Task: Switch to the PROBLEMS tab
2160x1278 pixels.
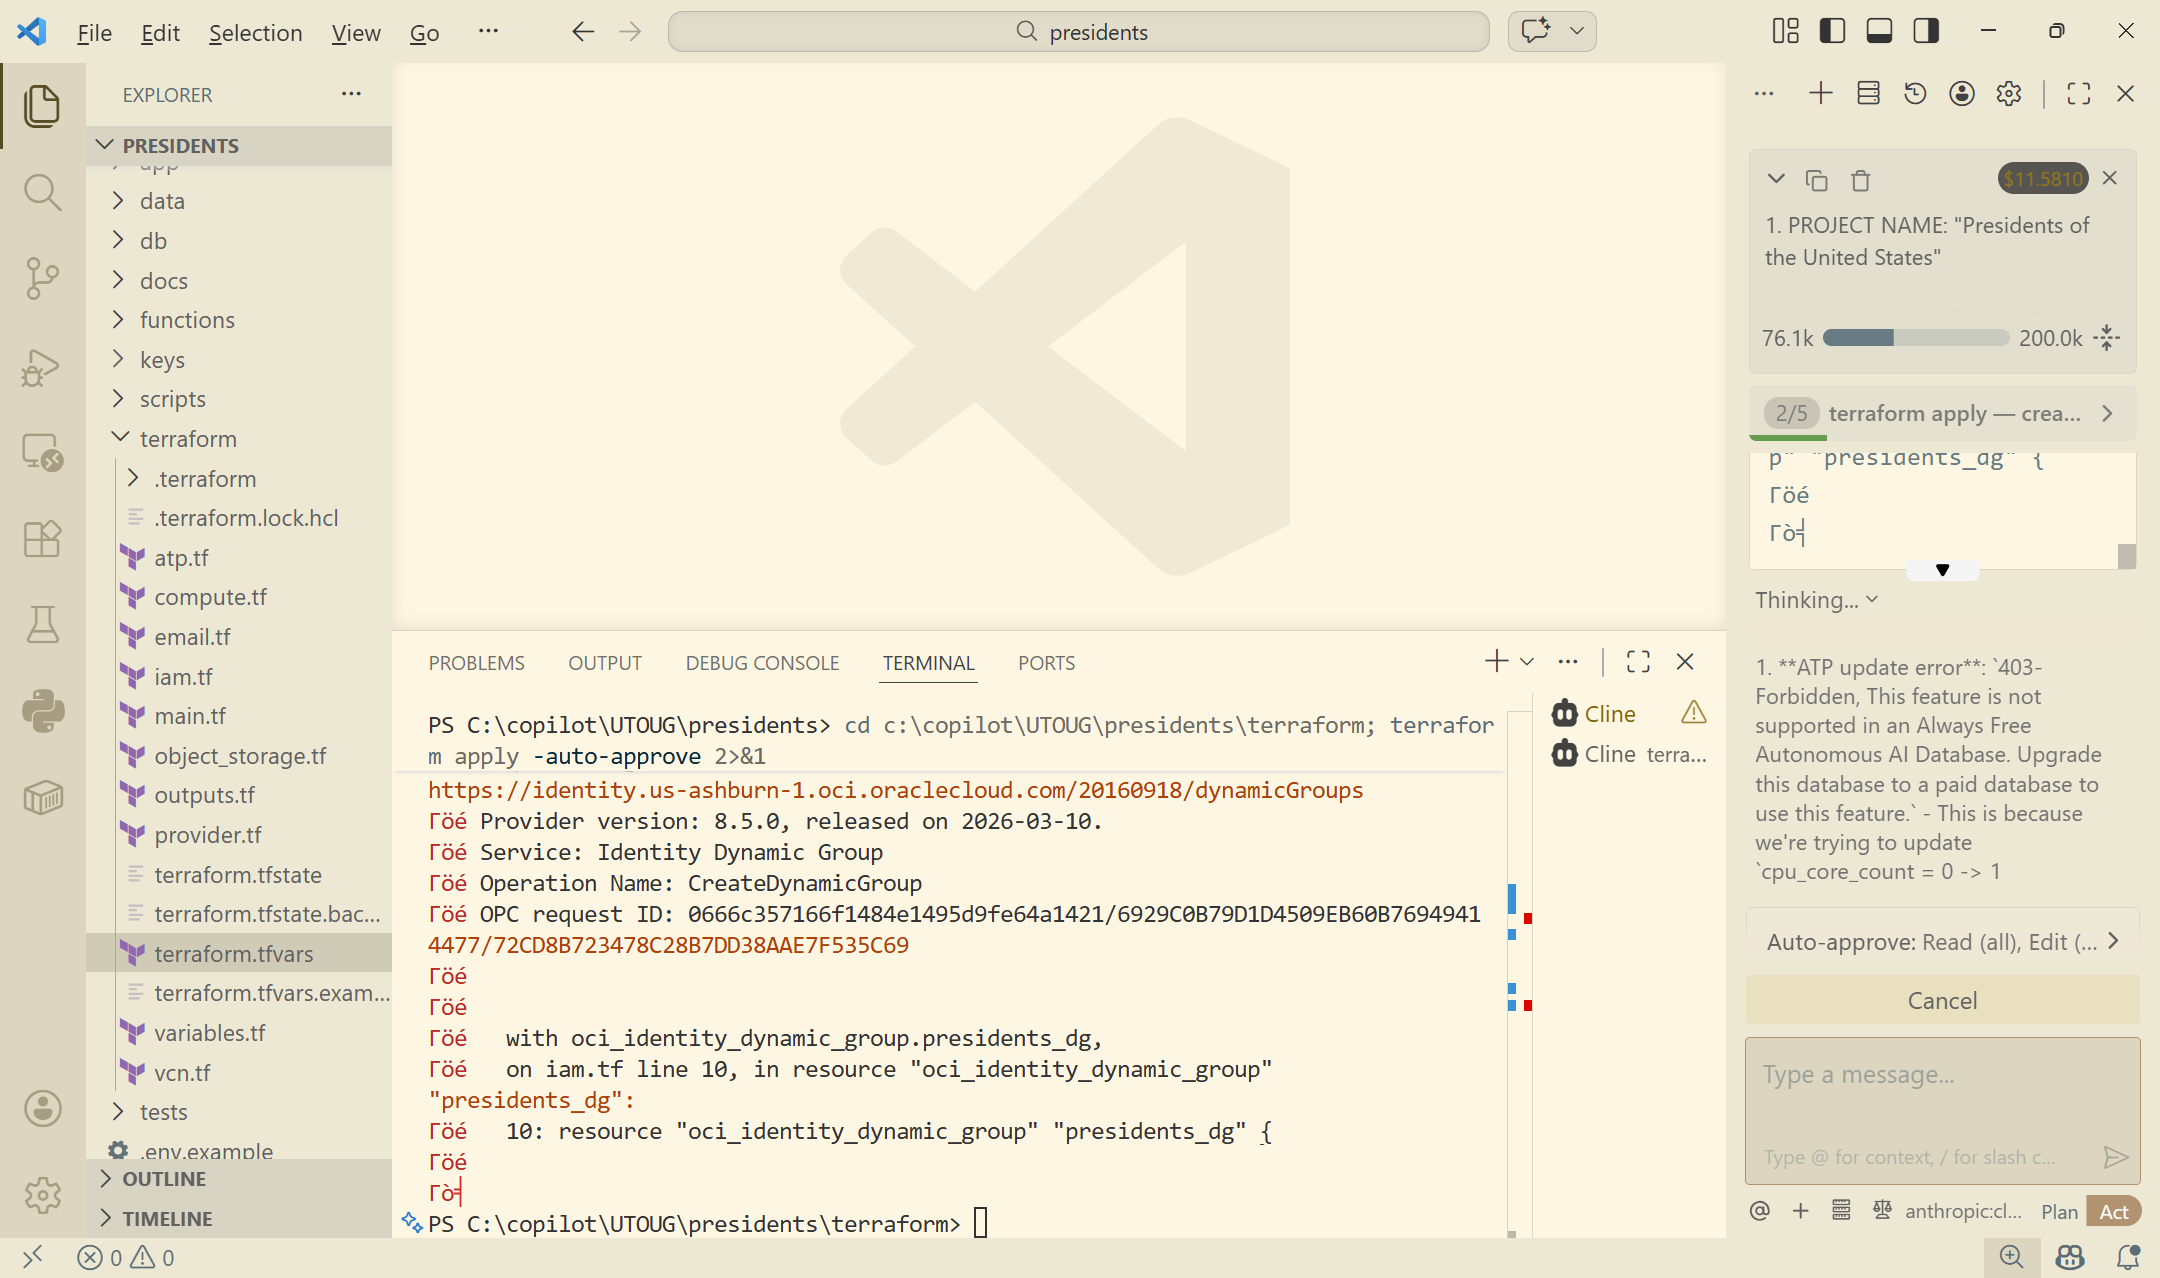Action: (x=476, y=663)
